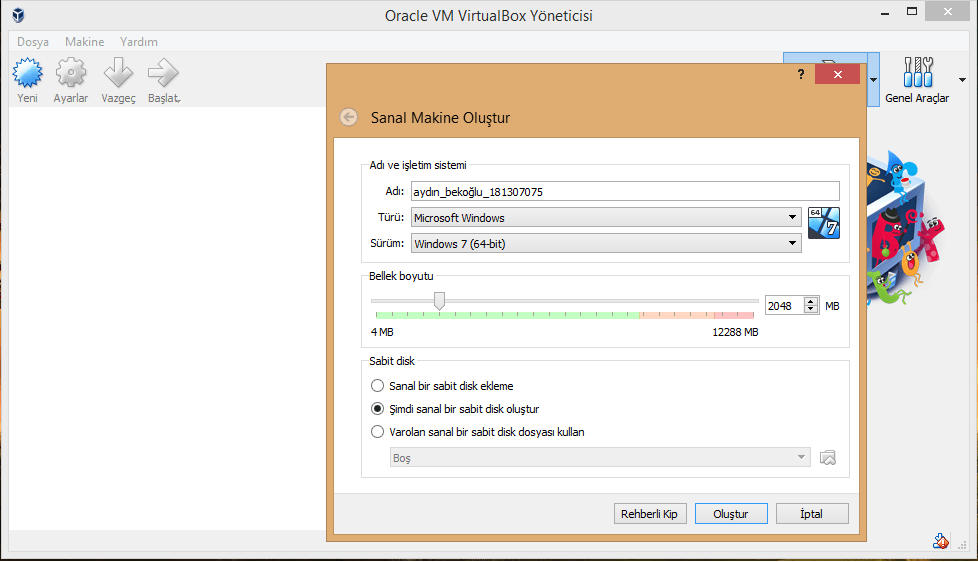Click the Başlat start arrow icon
The image size is (978, 562).
coord(163,73)
